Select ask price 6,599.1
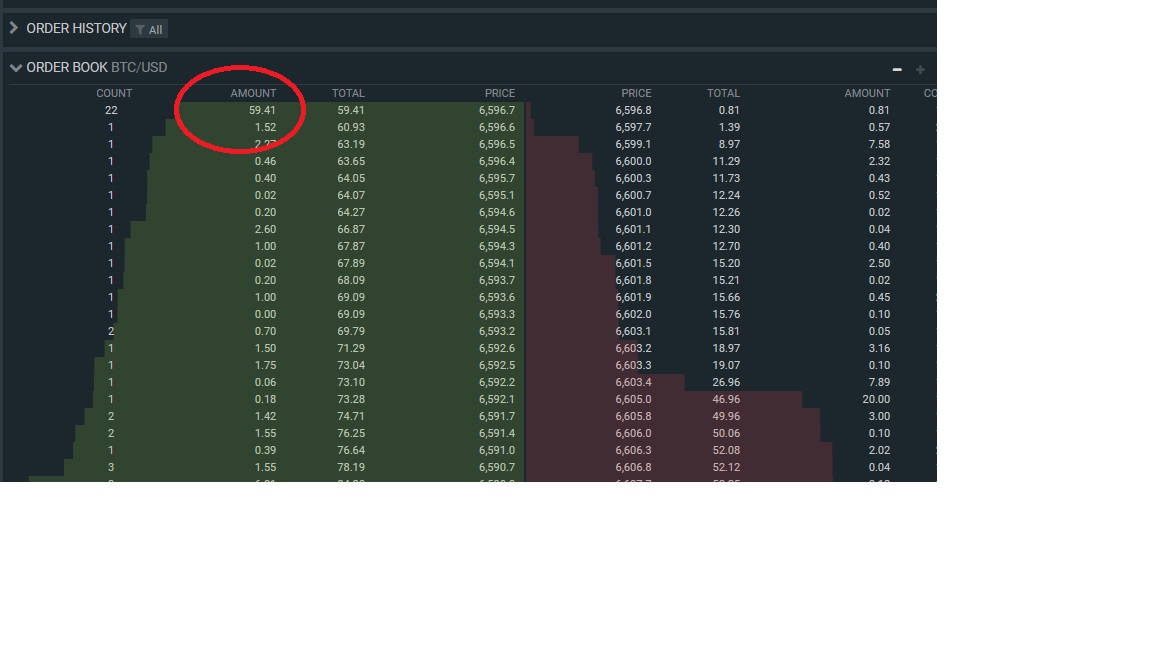This screenshot has width=1152, height=648. click(633, 144)
